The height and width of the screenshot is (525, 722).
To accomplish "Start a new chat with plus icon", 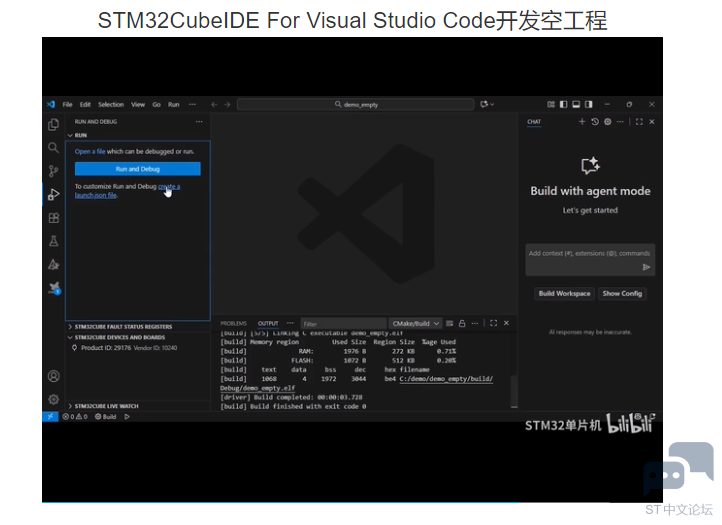I will tap(582, 122).
